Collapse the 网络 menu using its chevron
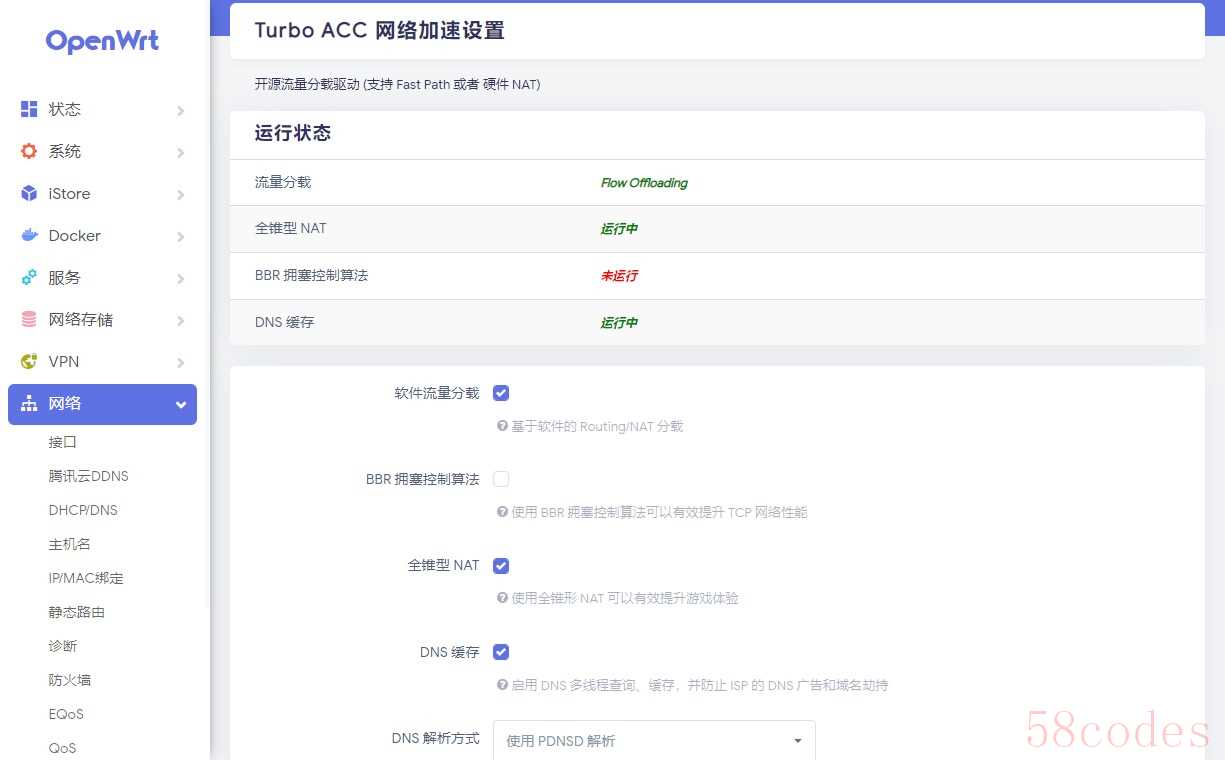The width and height of the screenshot is (1225, 760). [x=181, y=404]
